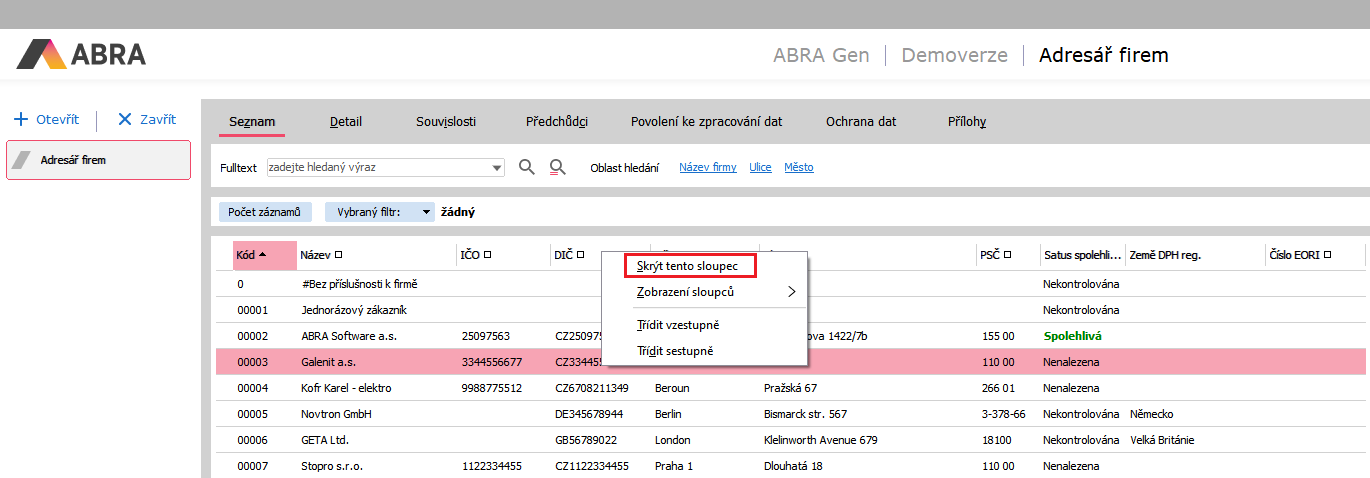Viewport: 1370px width, 478px height.
Task: Click the Název firmy search area link
Action: tap(708, 167)
